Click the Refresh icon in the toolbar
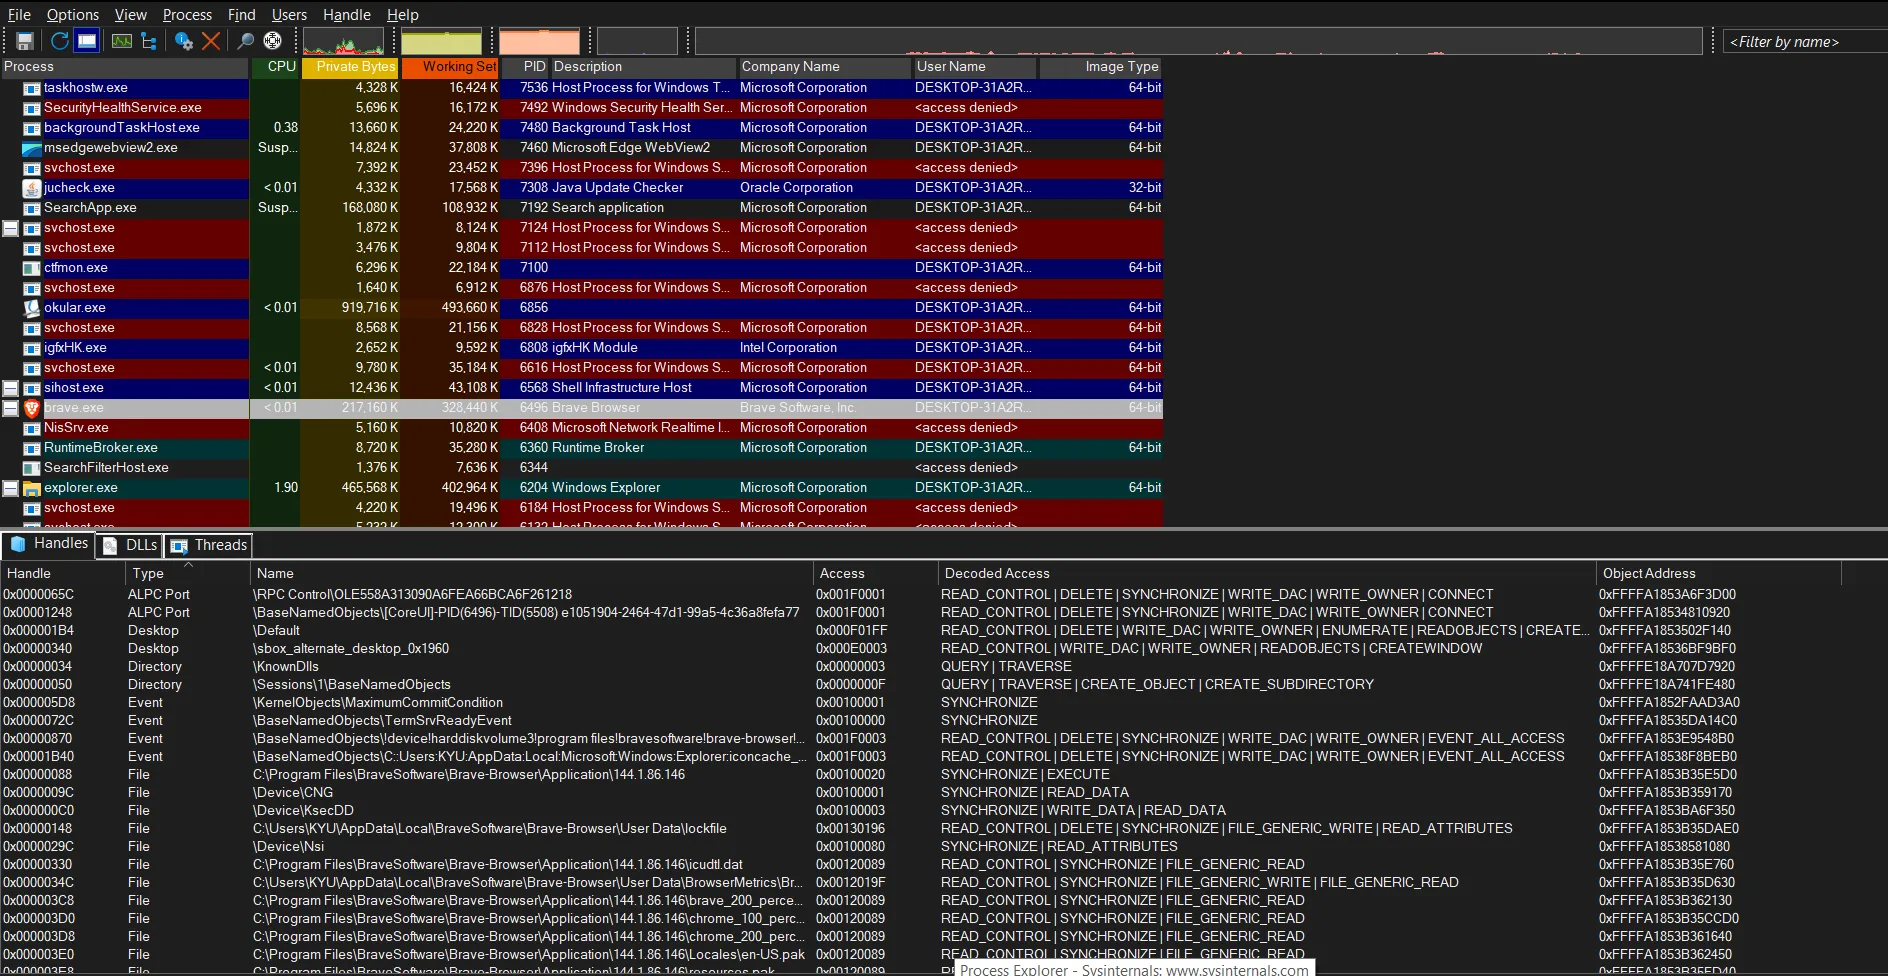This screenshot has width=1888, height=976. (59, 41)
